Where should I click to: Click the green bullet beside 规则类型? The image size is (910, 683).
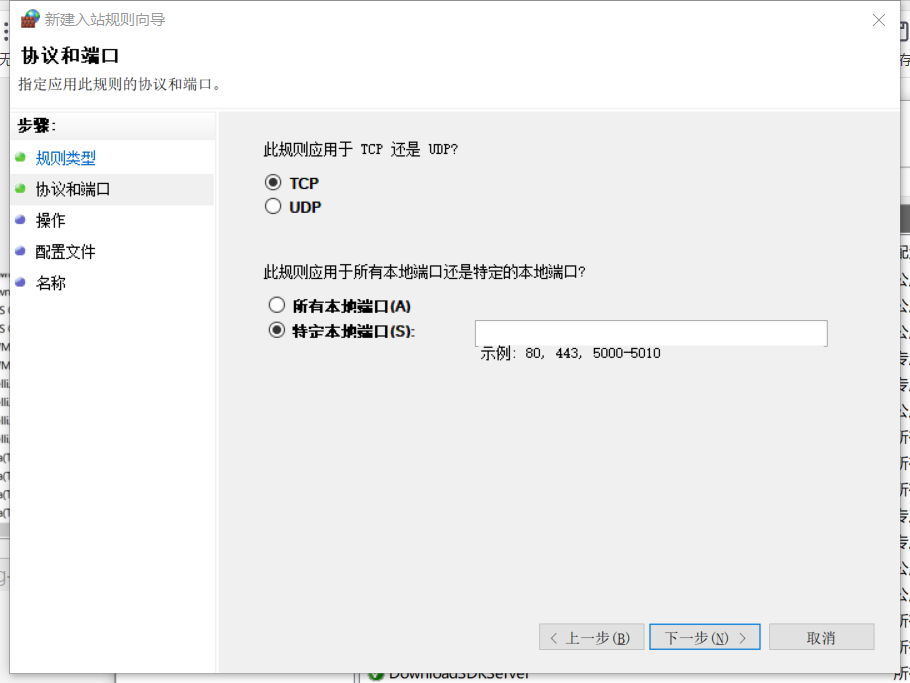[x=20, y=157]
